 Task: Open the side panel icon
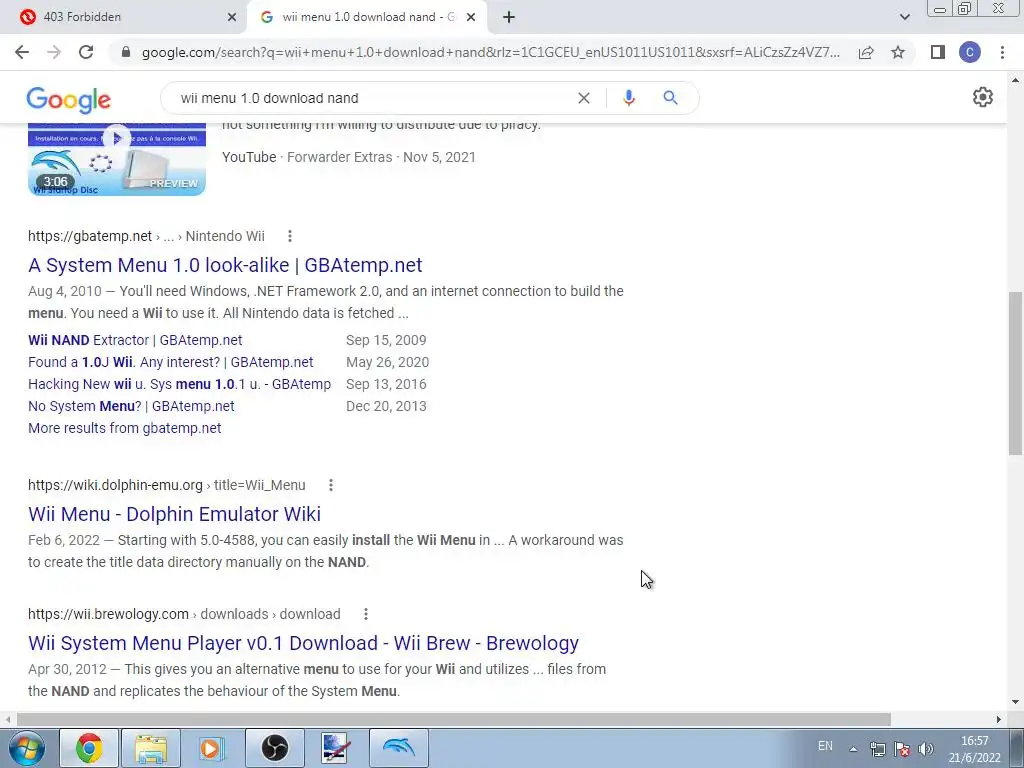click(x=938, y=52)
